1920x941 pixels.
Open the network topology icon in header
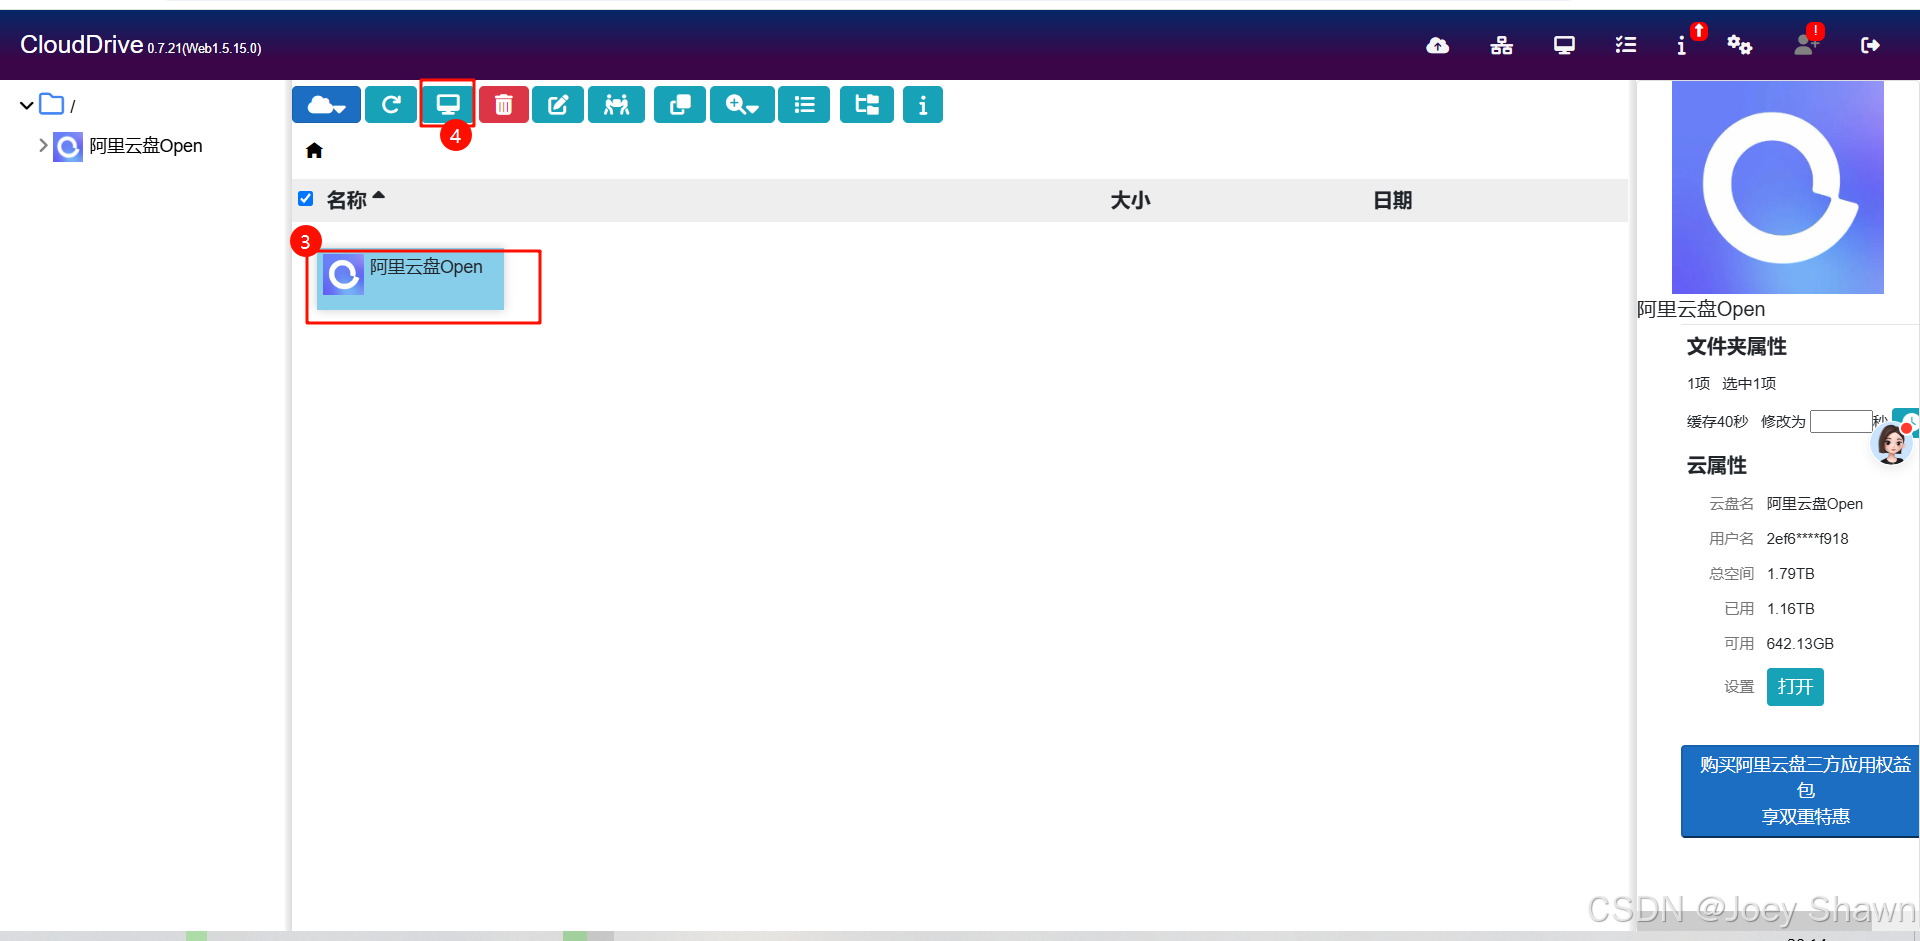(1501, 45)
